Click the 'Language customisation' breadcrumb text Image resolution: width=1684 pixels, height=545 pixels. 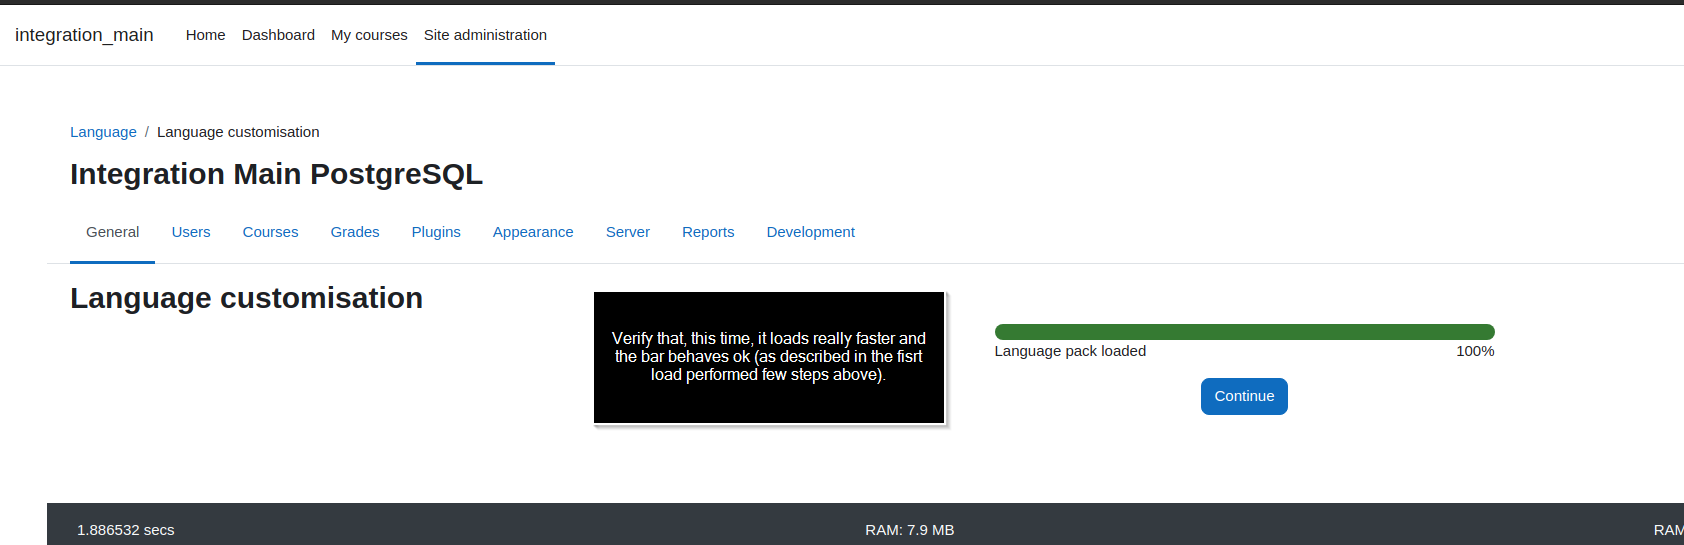click(x=238, y=132)
